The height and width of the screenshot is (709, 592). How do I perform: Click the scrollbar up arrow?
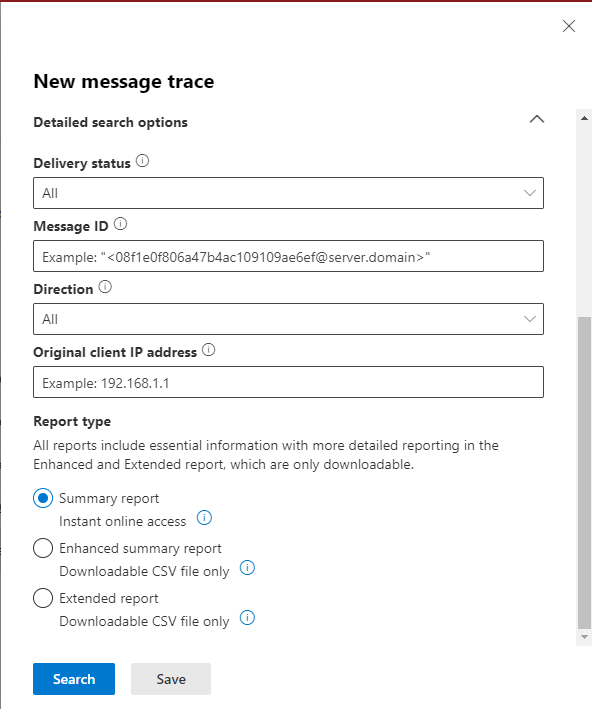tap(584, 118)
